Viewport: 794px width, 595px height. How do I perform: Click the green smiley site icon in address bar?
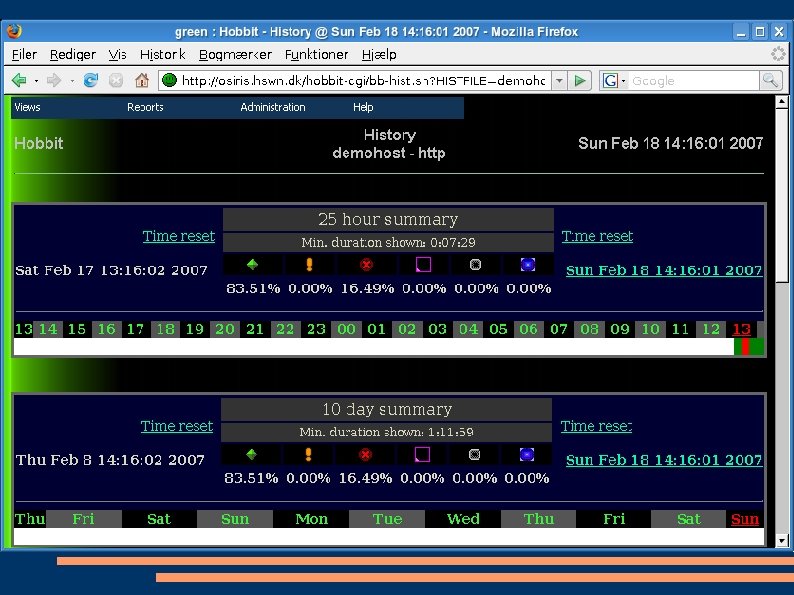169,80
